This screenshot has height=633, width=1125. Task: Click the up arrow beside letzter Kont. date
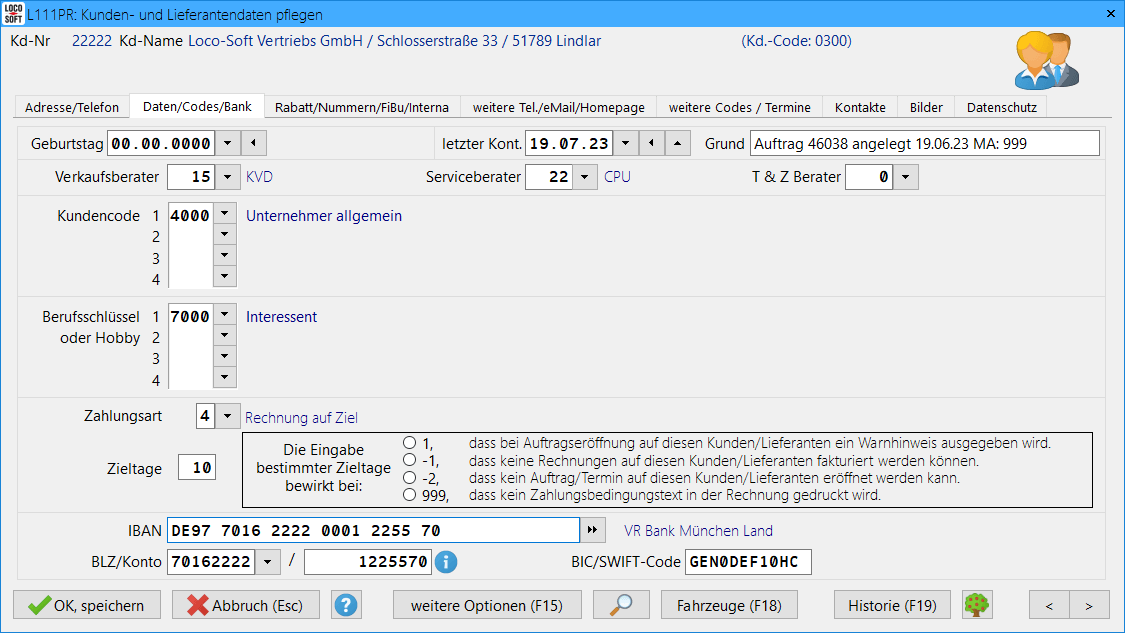tap(677, 144)
